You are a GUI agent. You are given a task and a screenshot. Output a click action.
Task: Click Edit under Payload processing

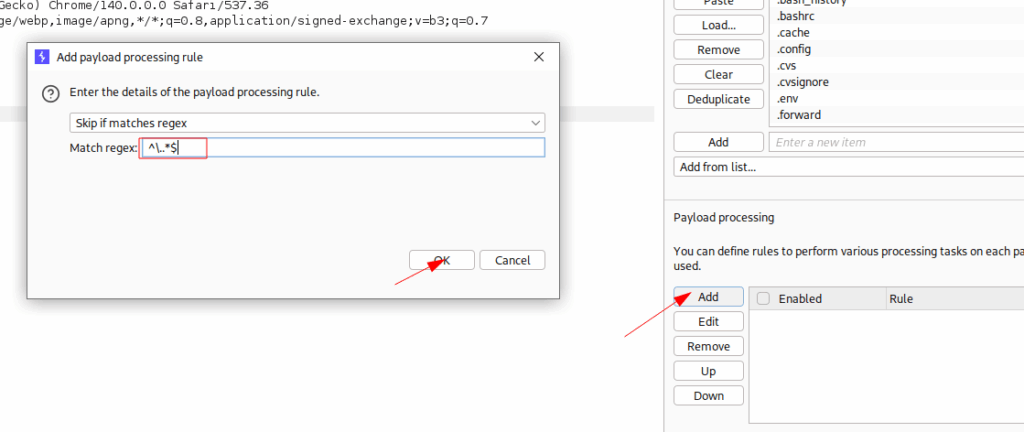click(708, 321)
